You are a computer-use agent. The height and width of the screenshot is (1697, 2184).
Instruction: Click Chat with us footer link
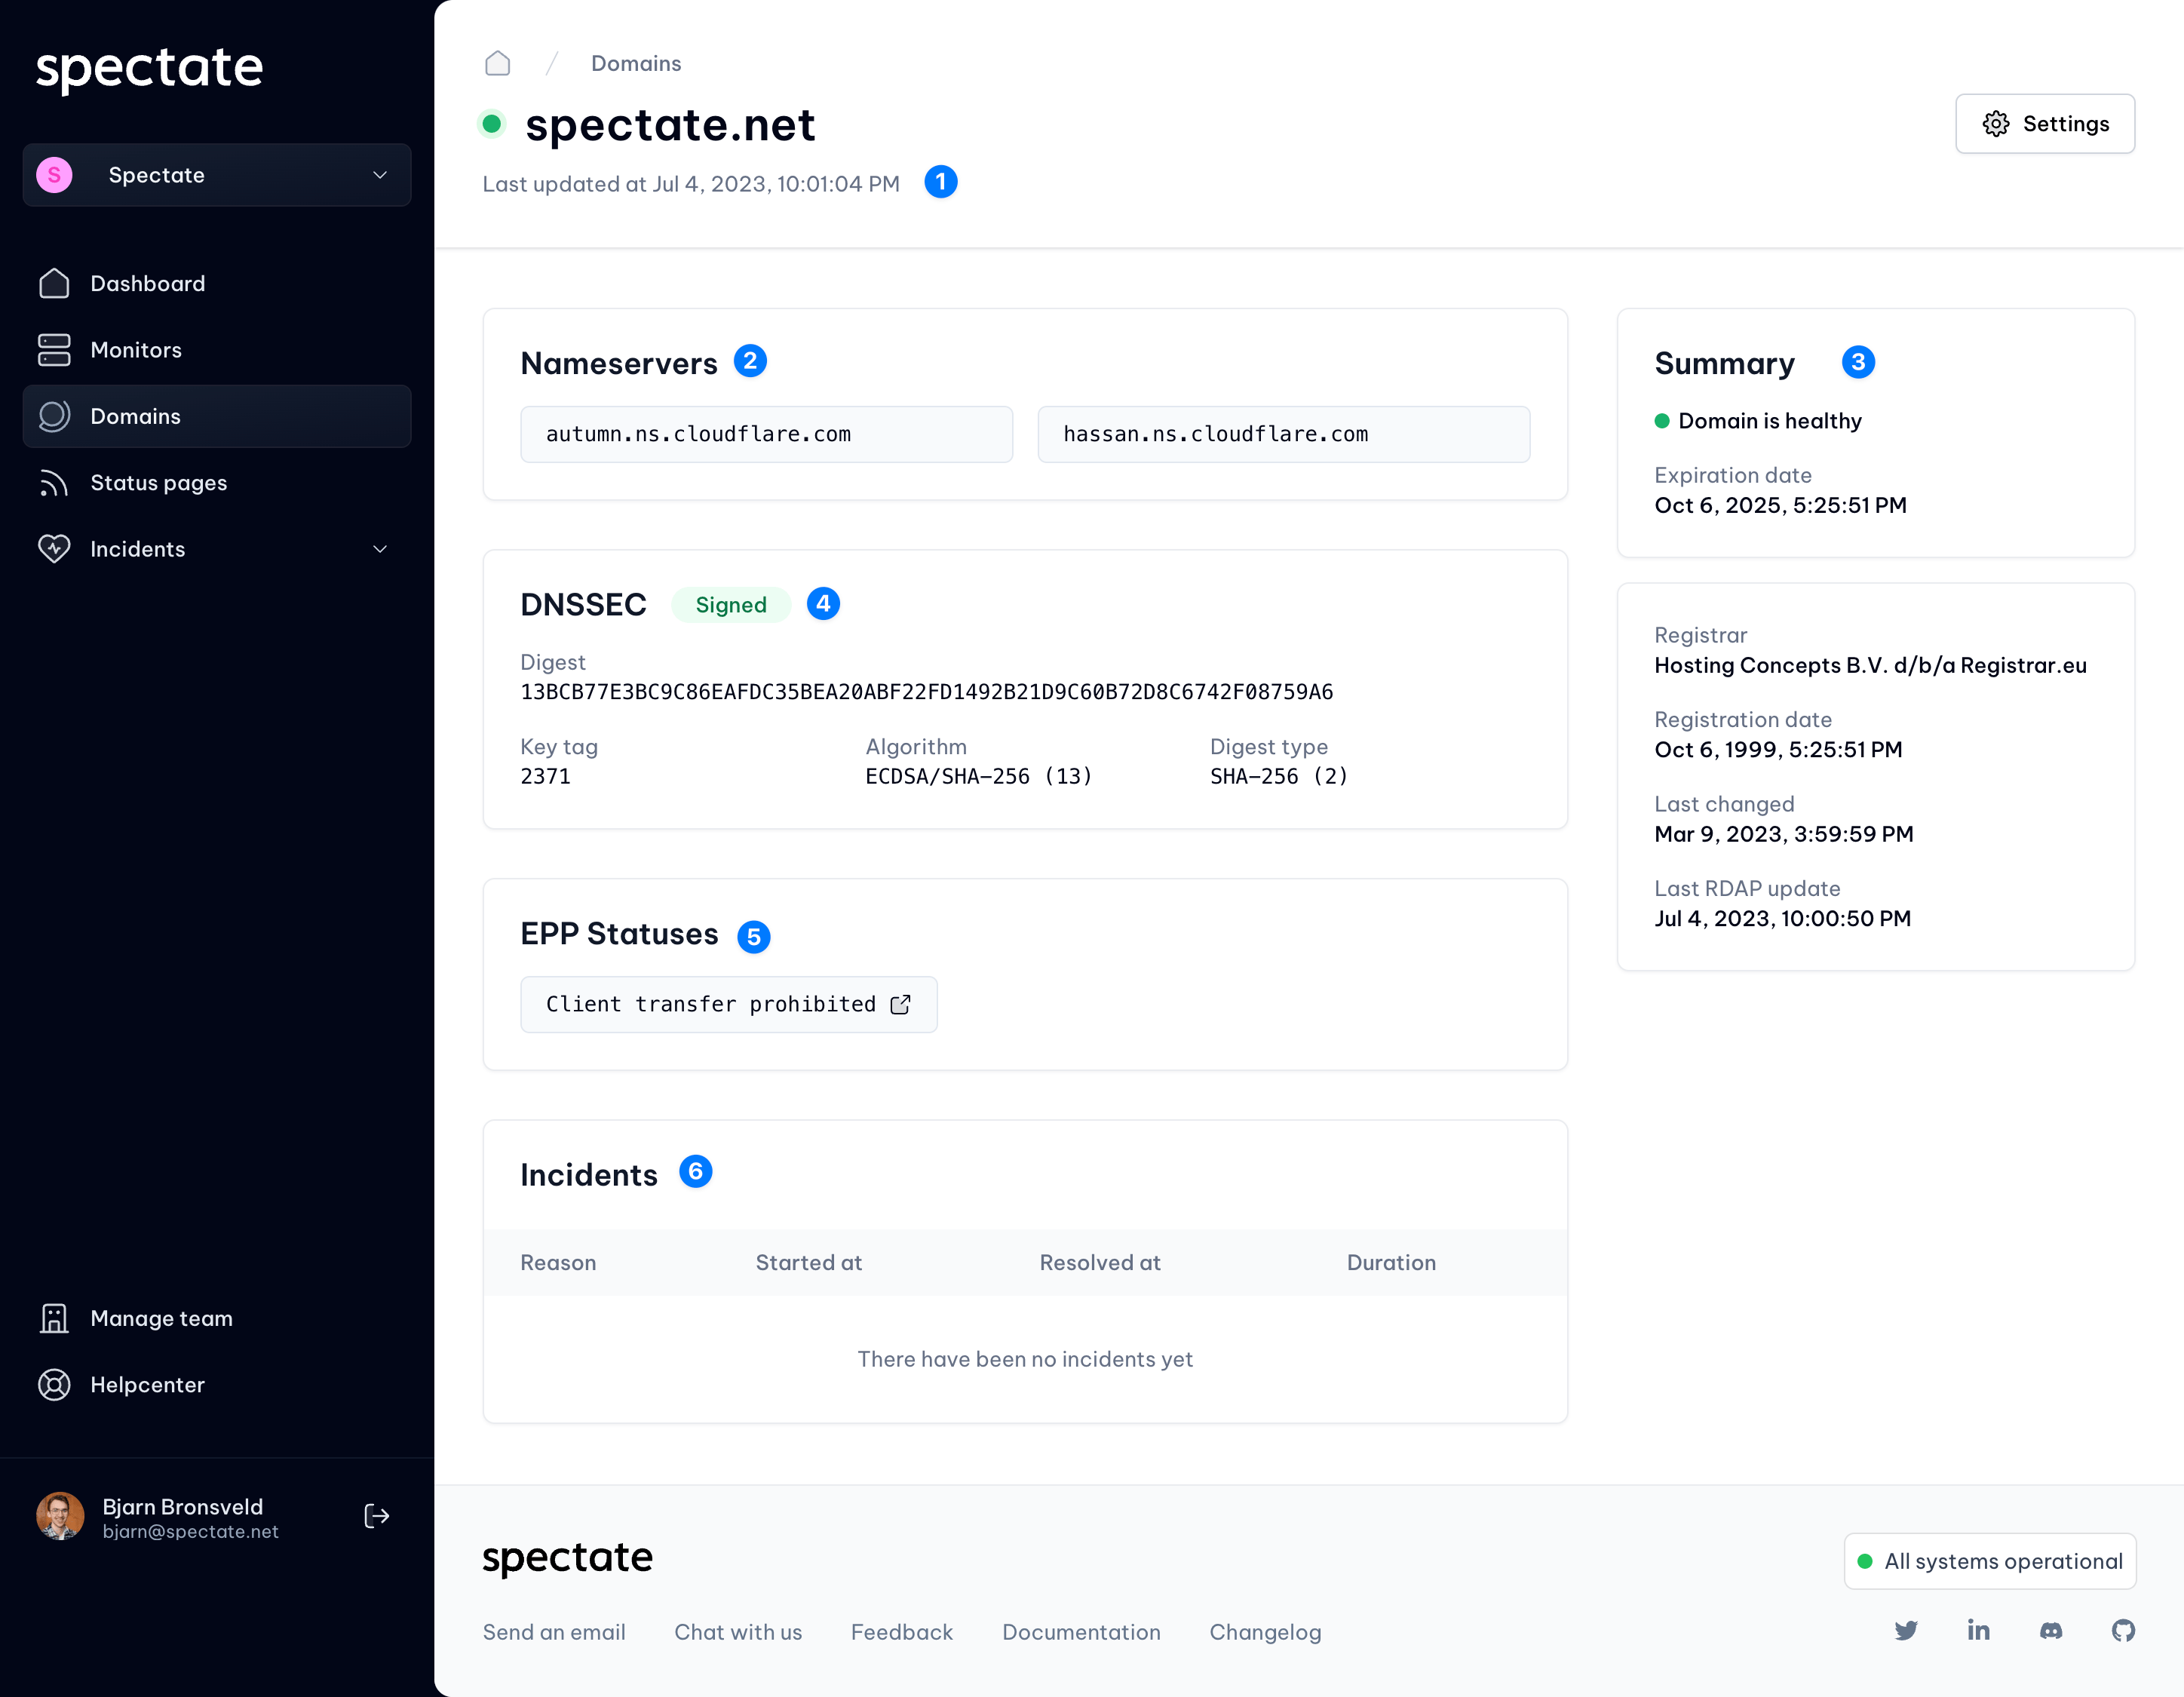[738, 1632]
